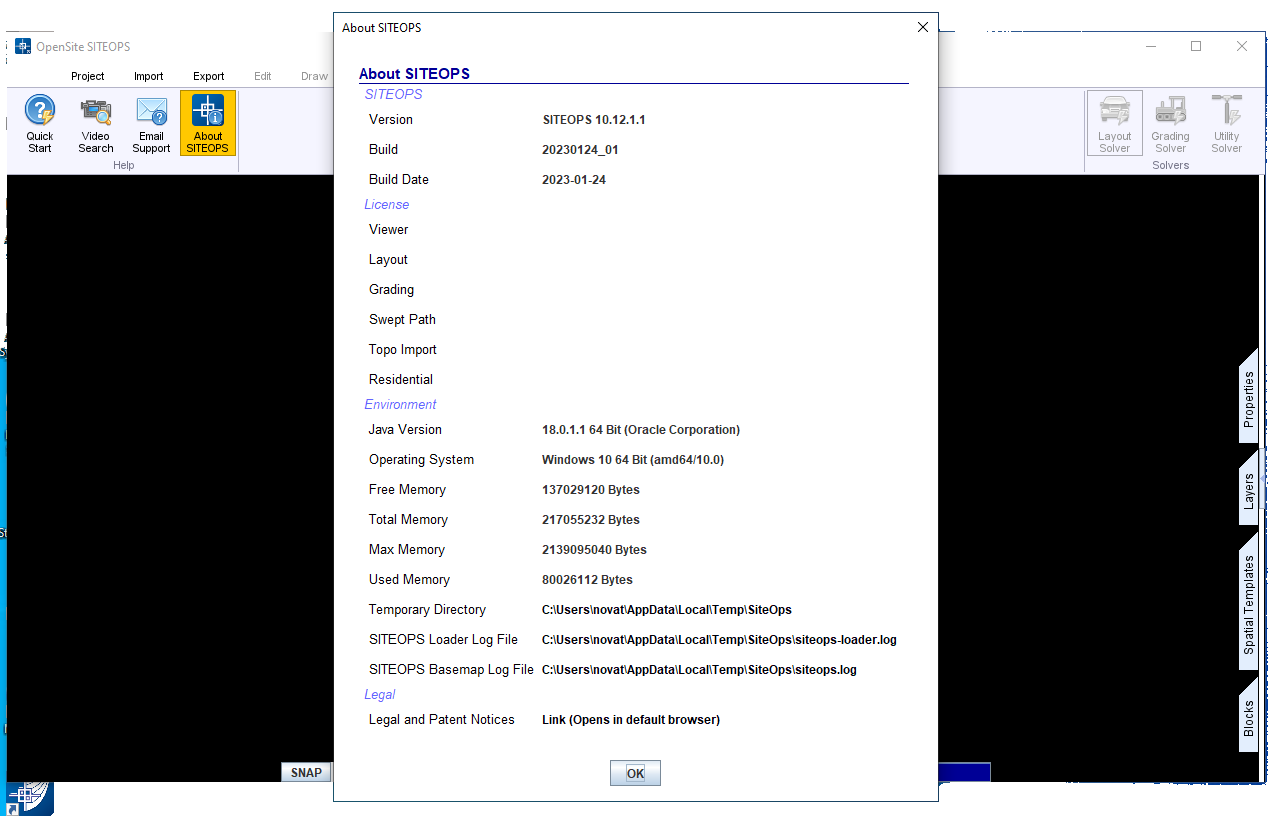Toggle the SNAP button in status bar
Viewport: 1273px width, 816px height.
306,772
